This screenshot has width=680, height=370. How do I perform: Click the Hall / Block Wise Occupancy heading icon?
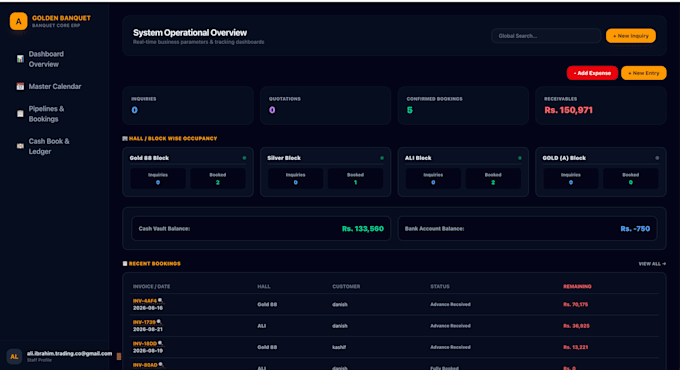[x=125, y=139]
